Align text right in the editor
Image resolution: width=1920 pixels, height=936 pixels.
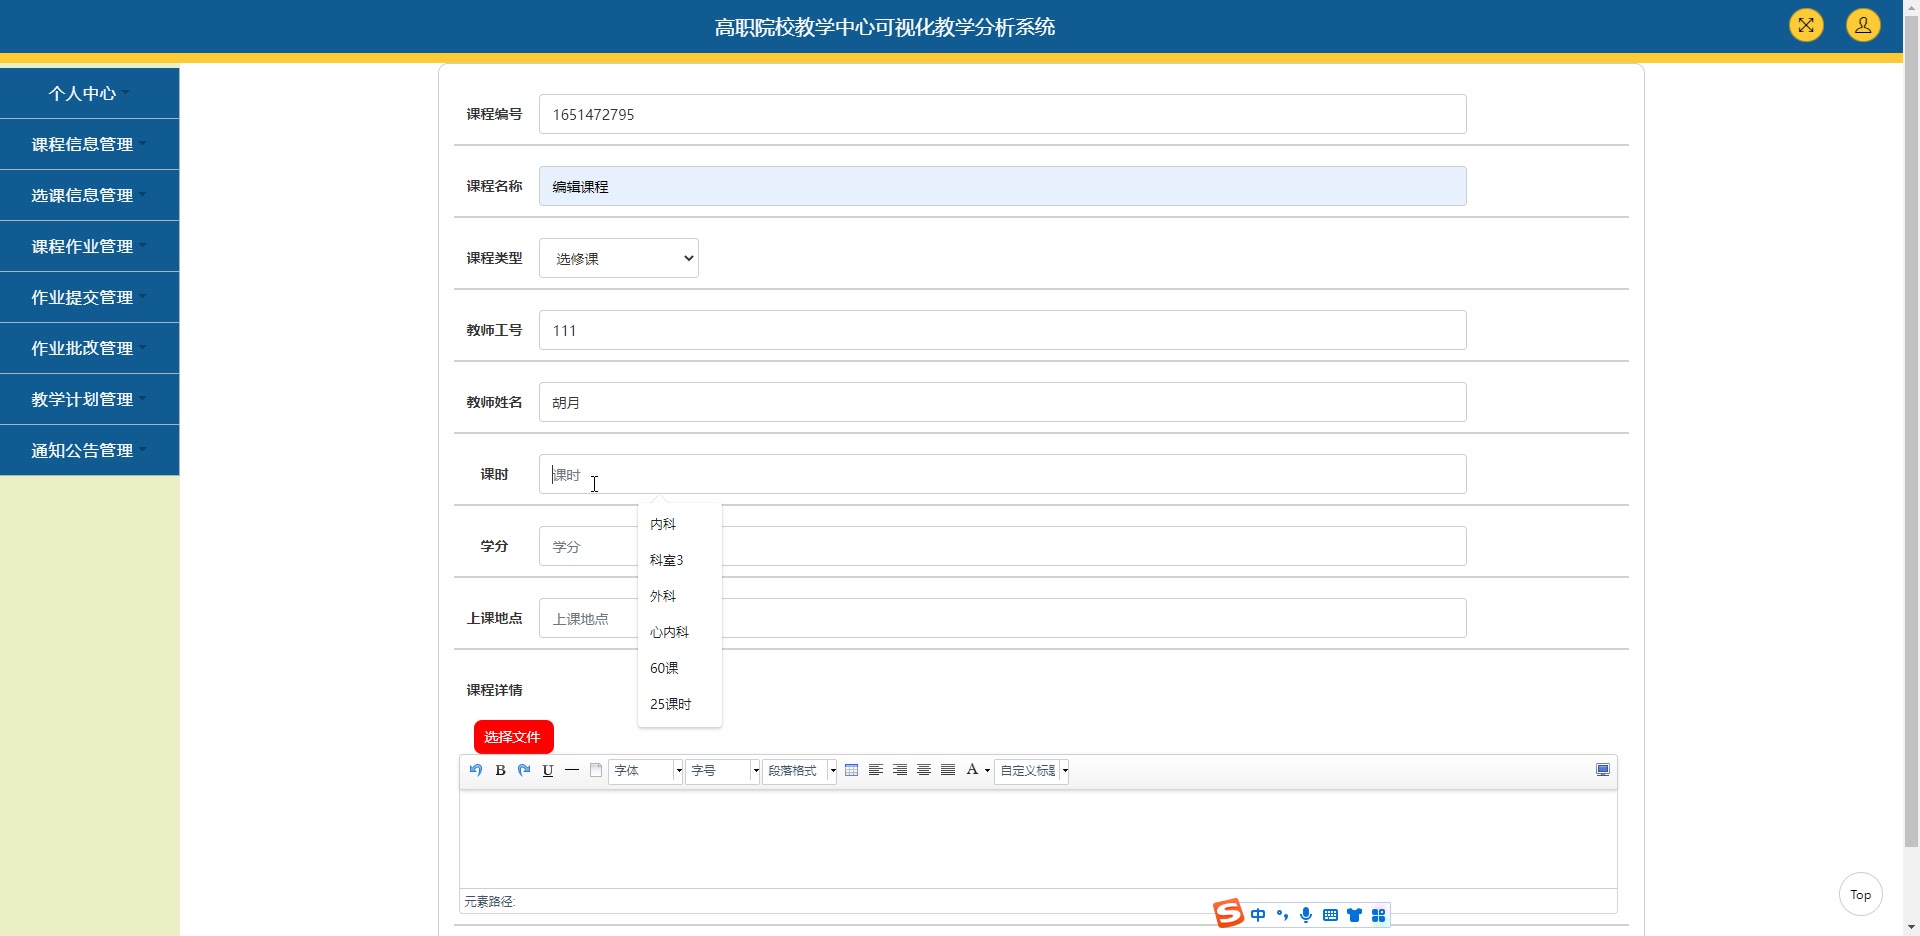tap(900, 770)
